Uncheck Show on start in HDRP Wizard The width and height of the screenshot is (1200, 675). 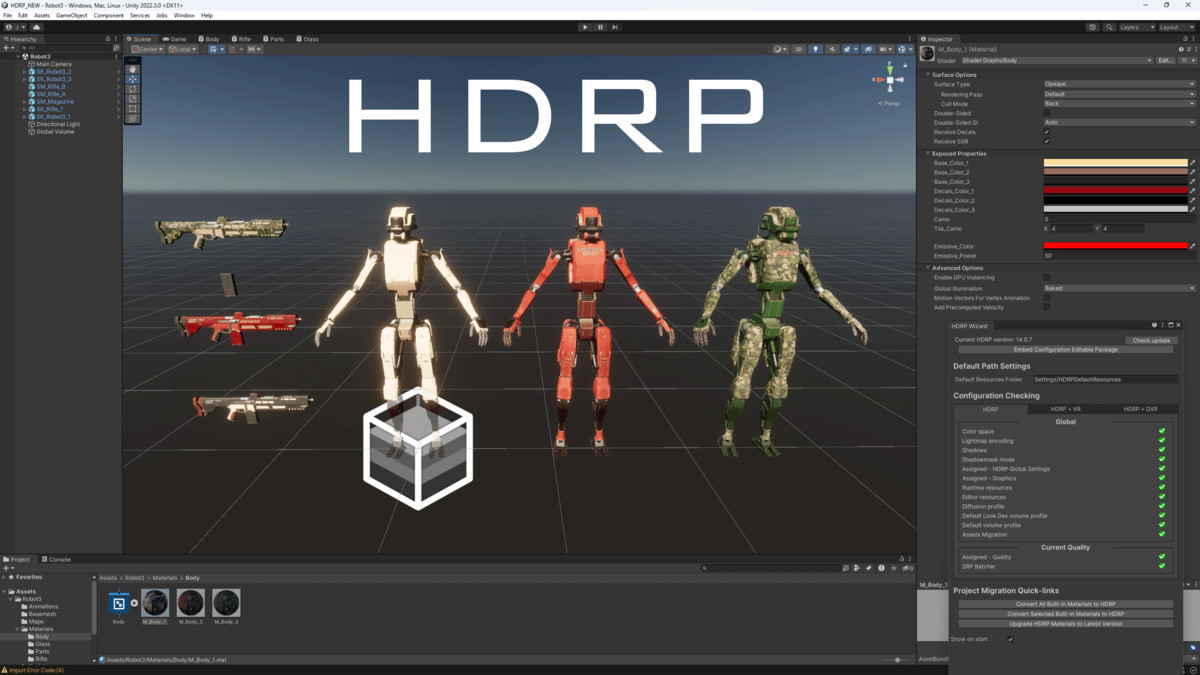[x=1010, y=639]
